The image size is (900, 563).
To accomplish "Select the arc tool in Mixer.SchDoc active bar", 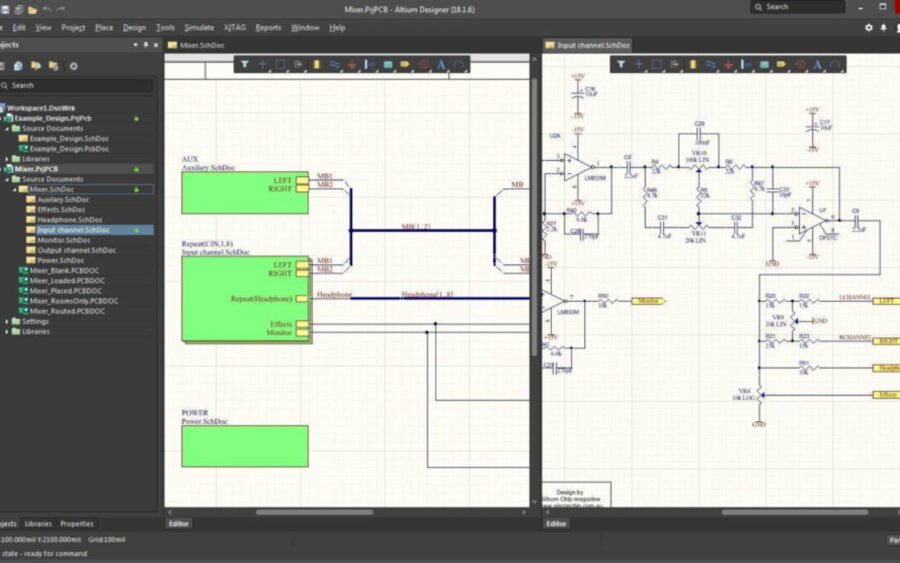I will (x=459, y=64).
